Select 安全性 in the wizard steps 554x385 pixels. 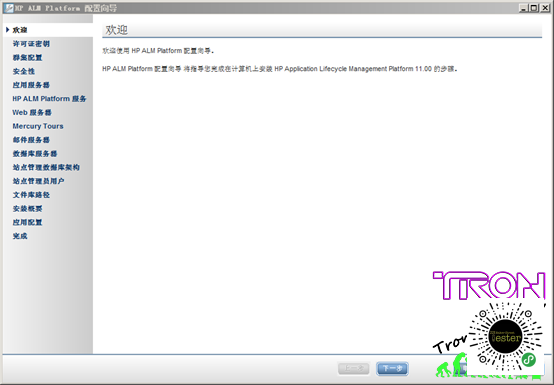click(x=24, y=71)
